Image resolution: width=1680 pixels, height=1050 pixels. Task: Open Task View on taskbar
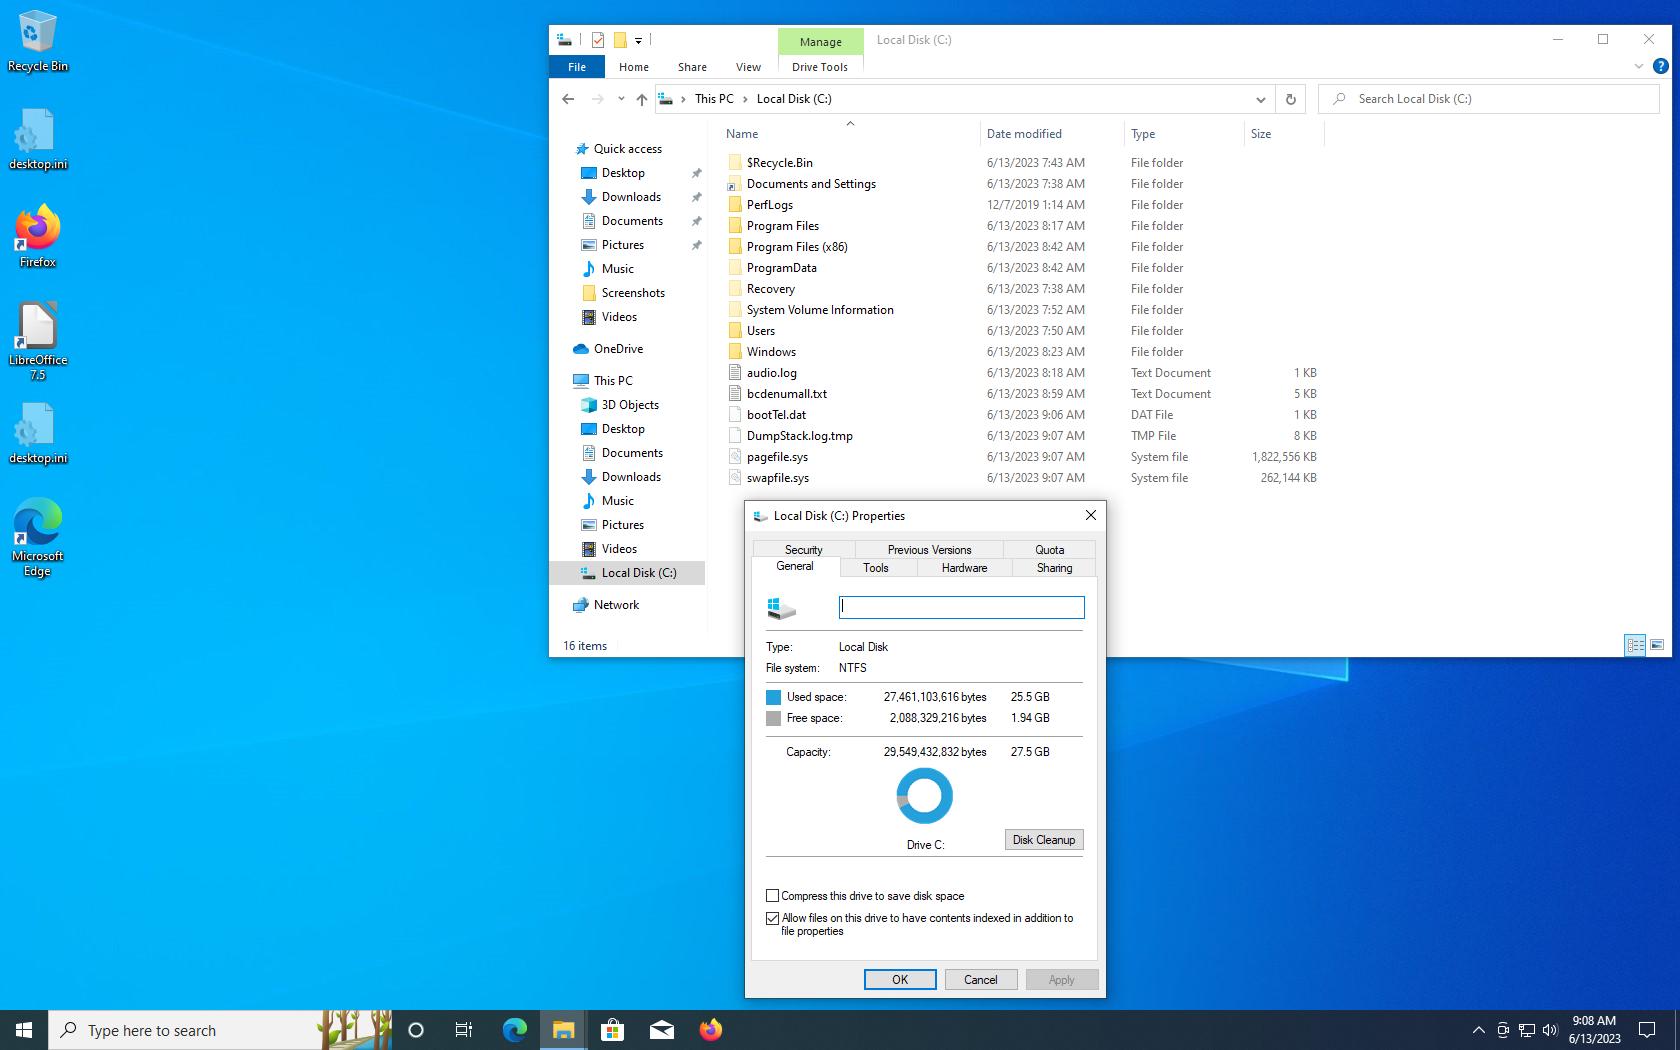coord(464,1029)
